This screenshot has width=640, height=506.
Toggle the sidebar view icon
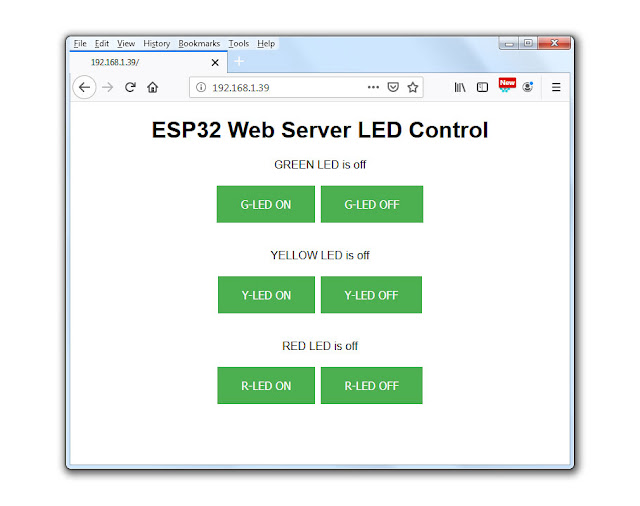(482, 87)
